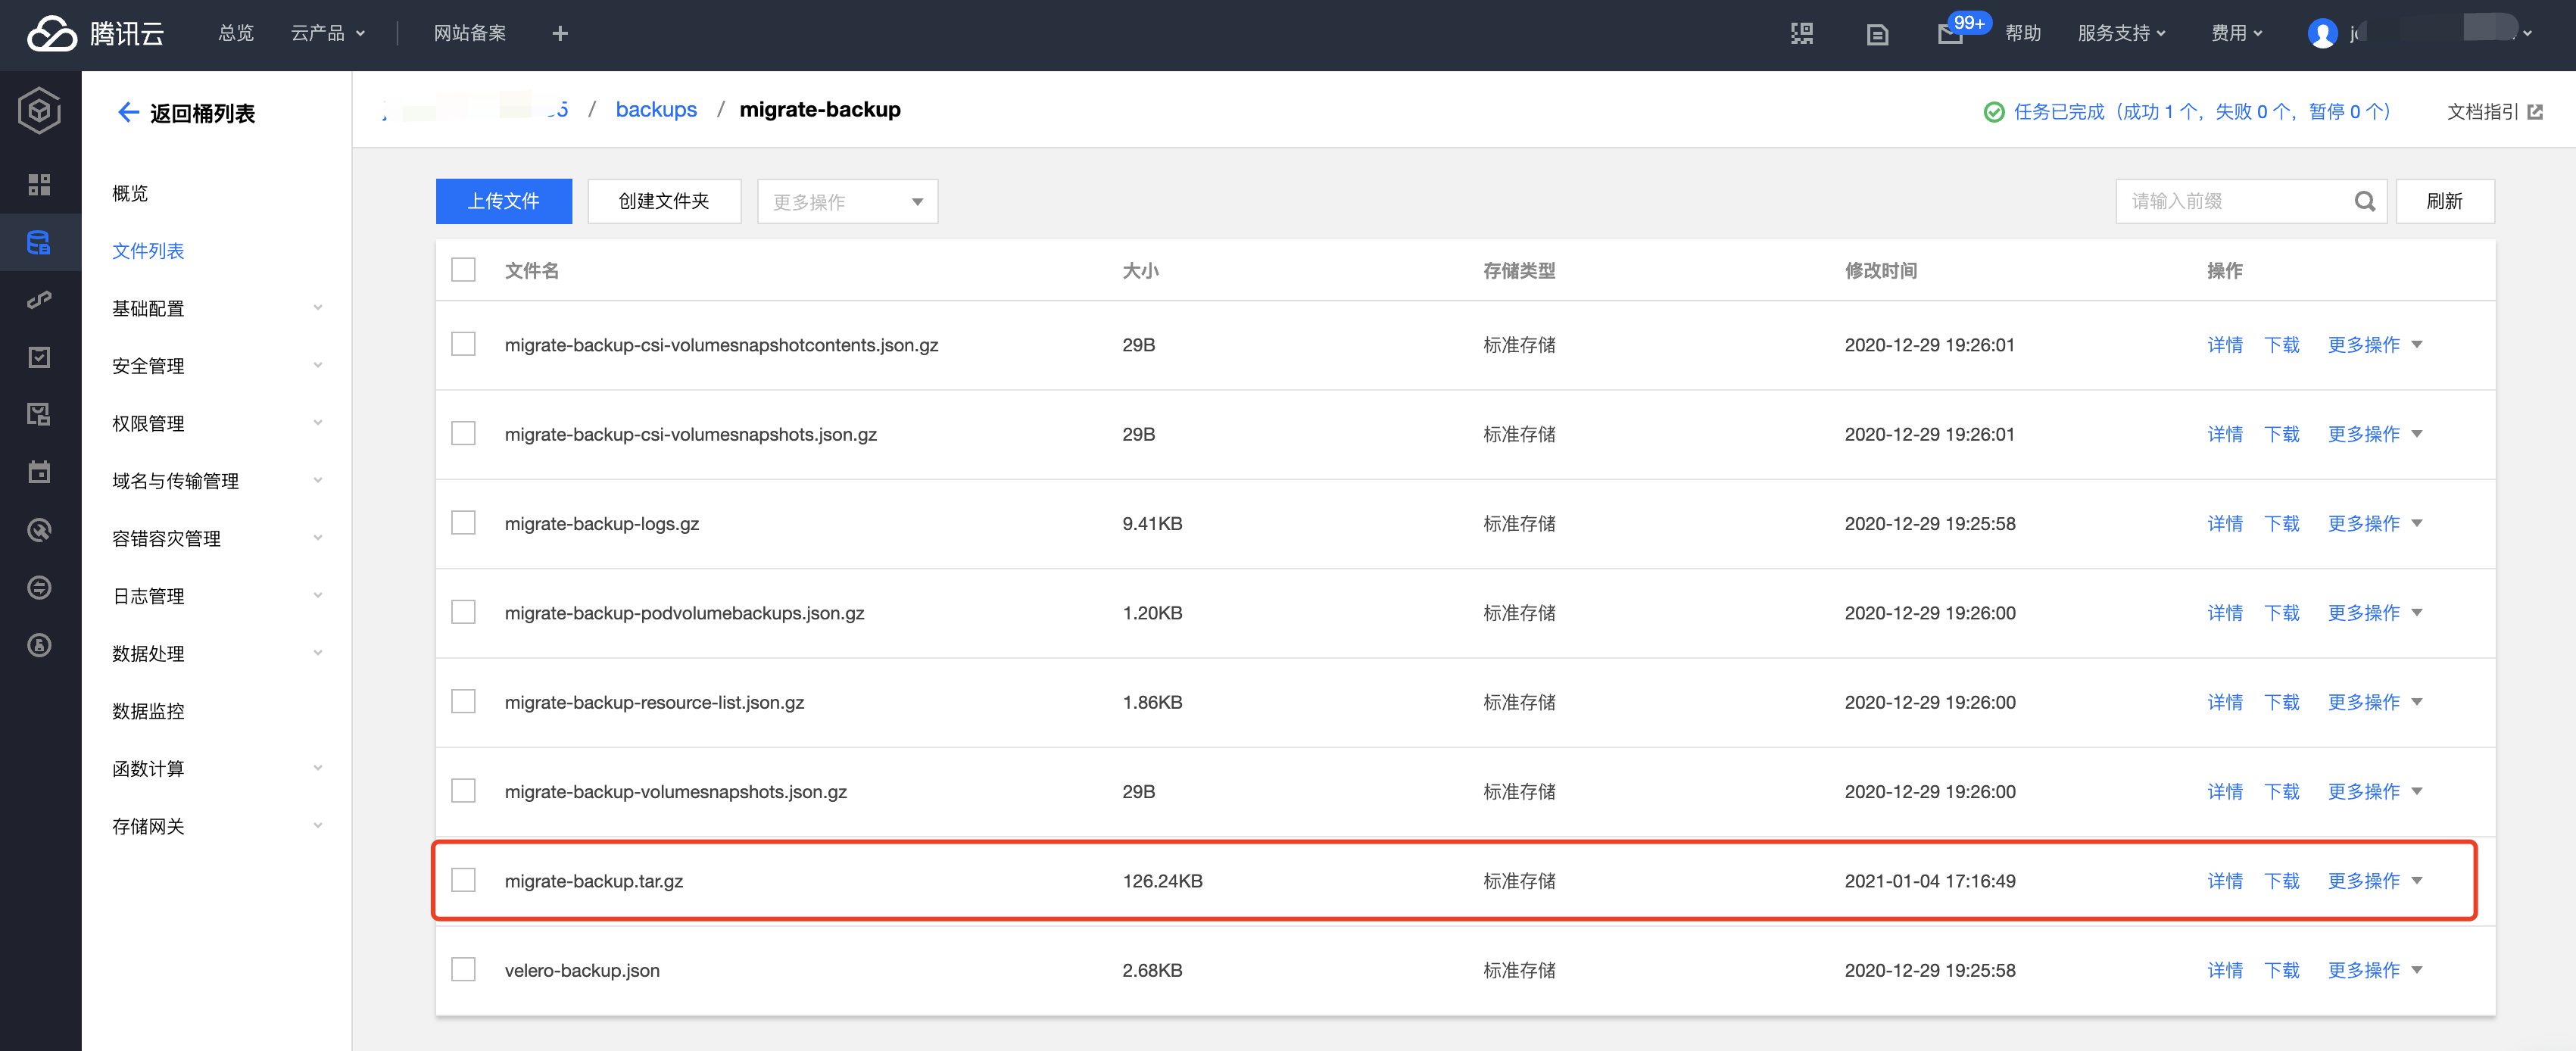Open 网站备案 in top navigation

(x=469, y=34)
